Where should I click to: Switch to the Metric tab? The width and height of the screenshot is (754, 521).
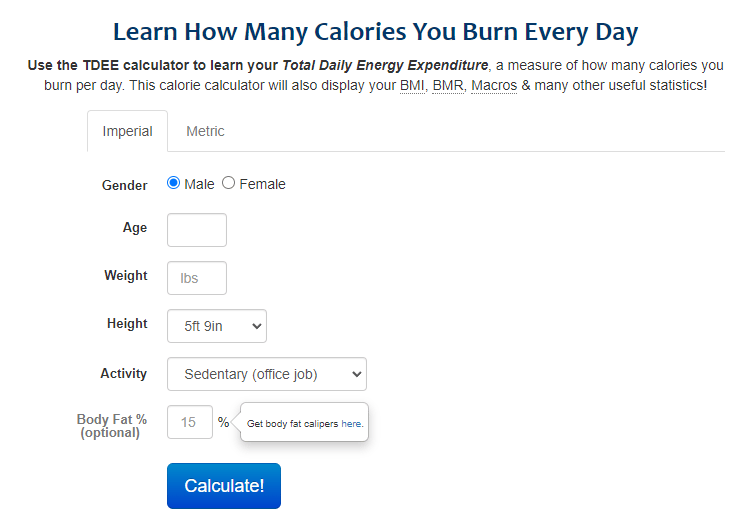click(x=205, y=131)
